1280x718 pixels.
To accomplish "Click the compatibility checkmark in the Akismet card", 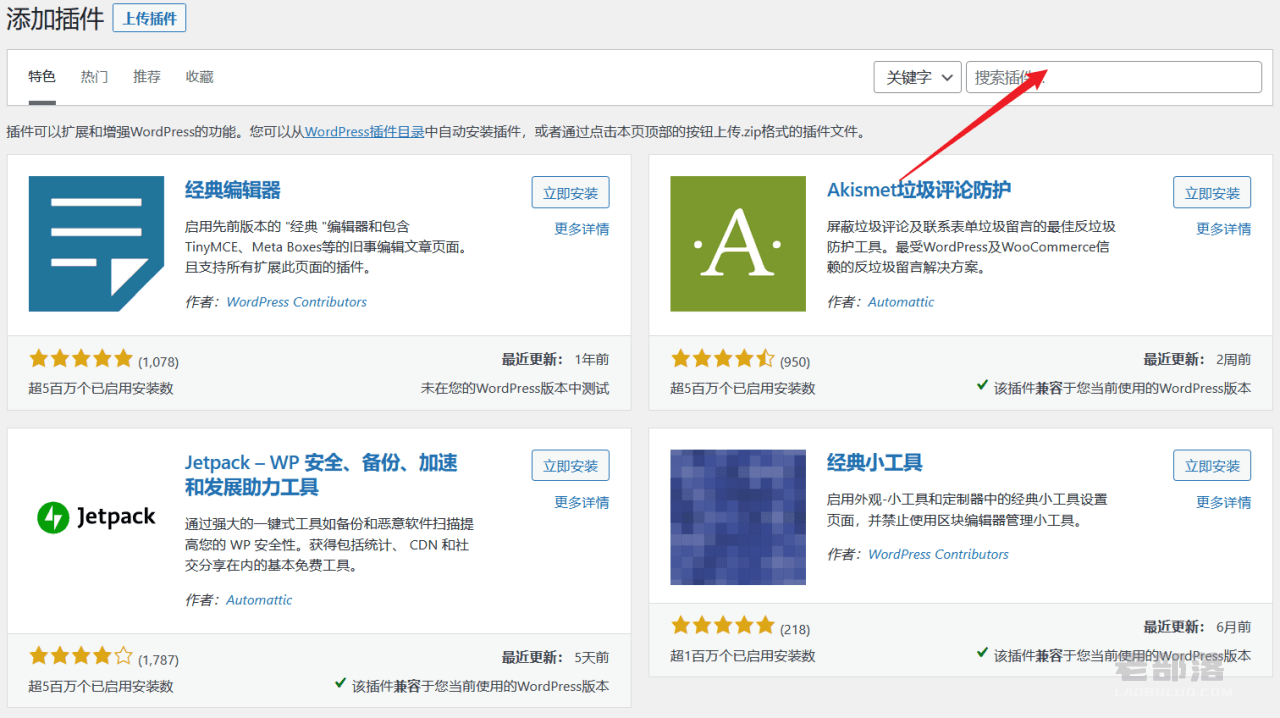I will coord(983,385).
